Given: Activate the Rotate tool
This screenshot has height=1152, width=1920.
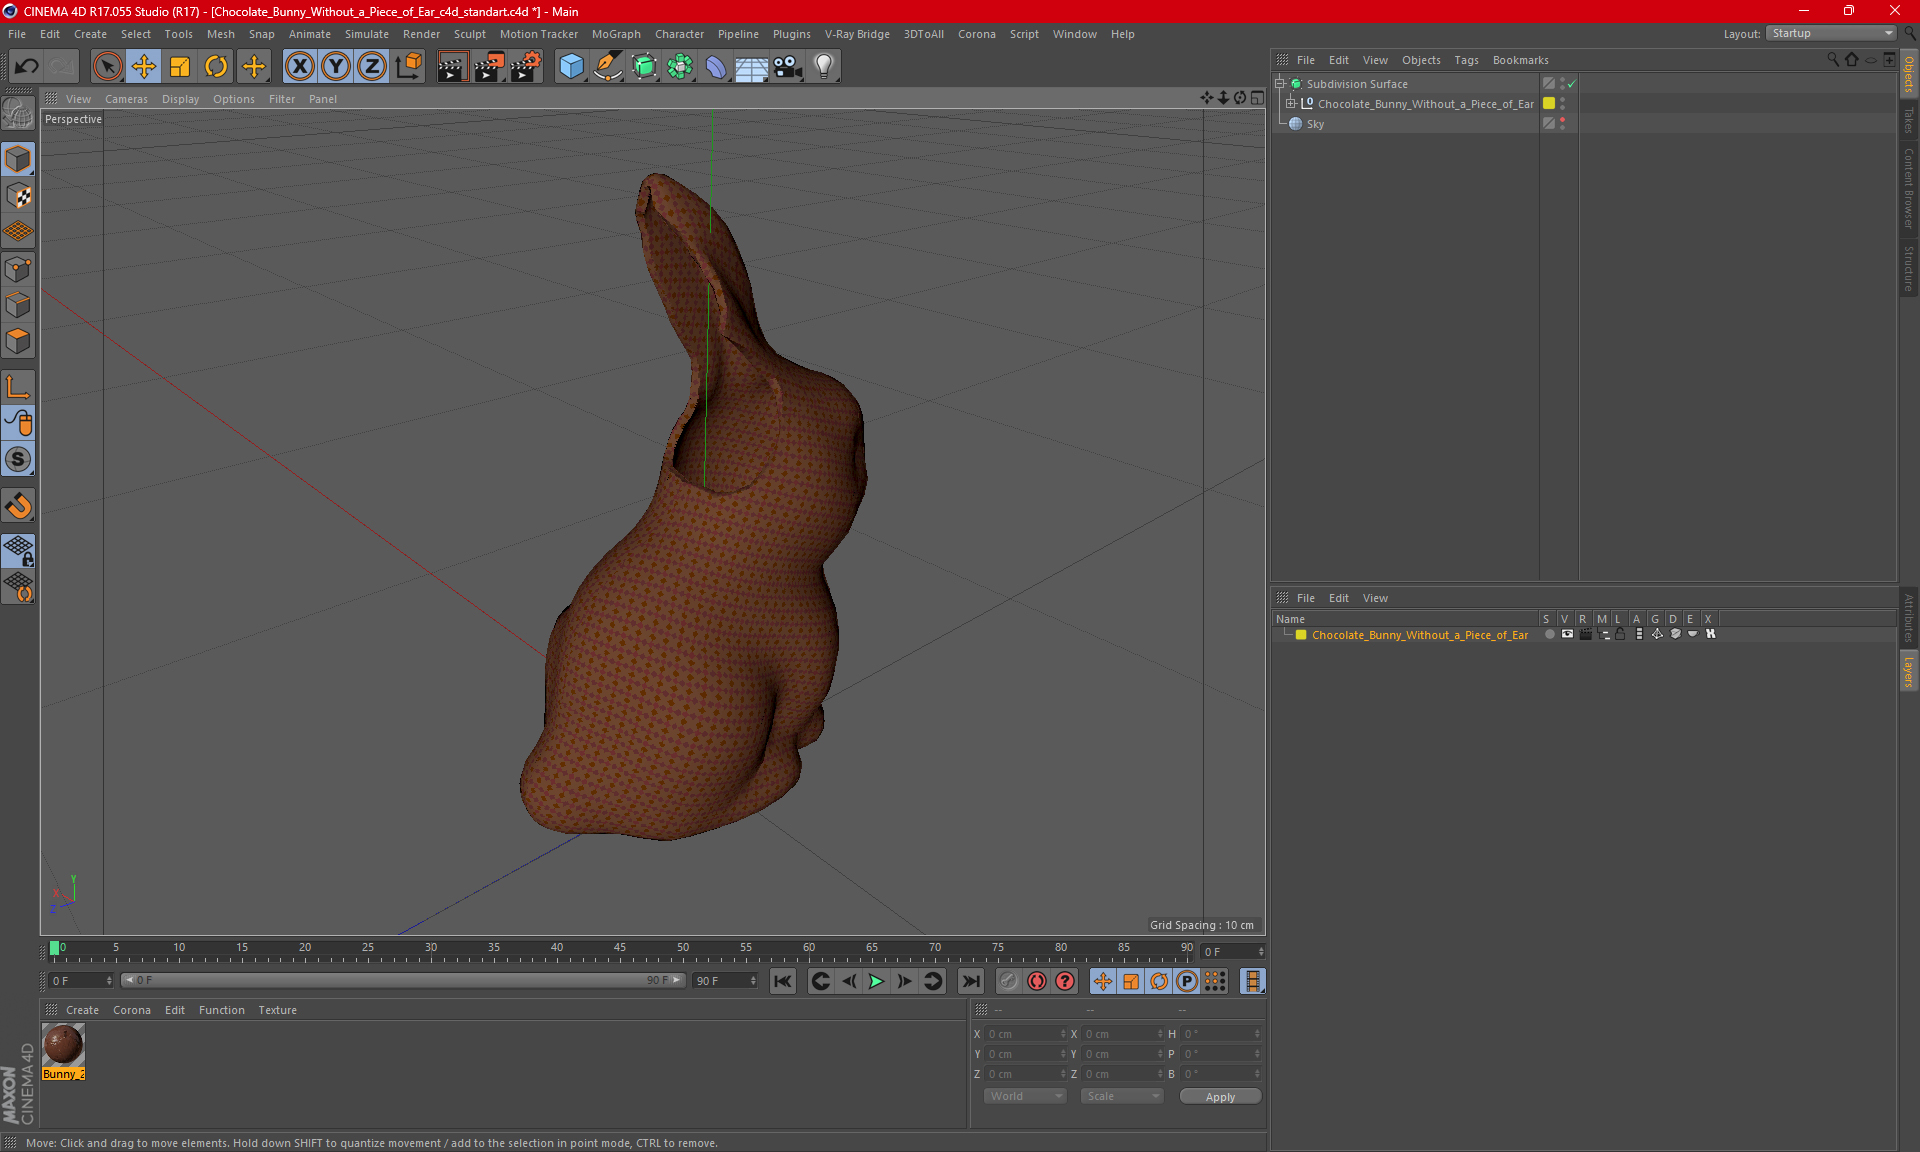Looking at the screenshot, I should pyautogui.click(x=216, y=67).
